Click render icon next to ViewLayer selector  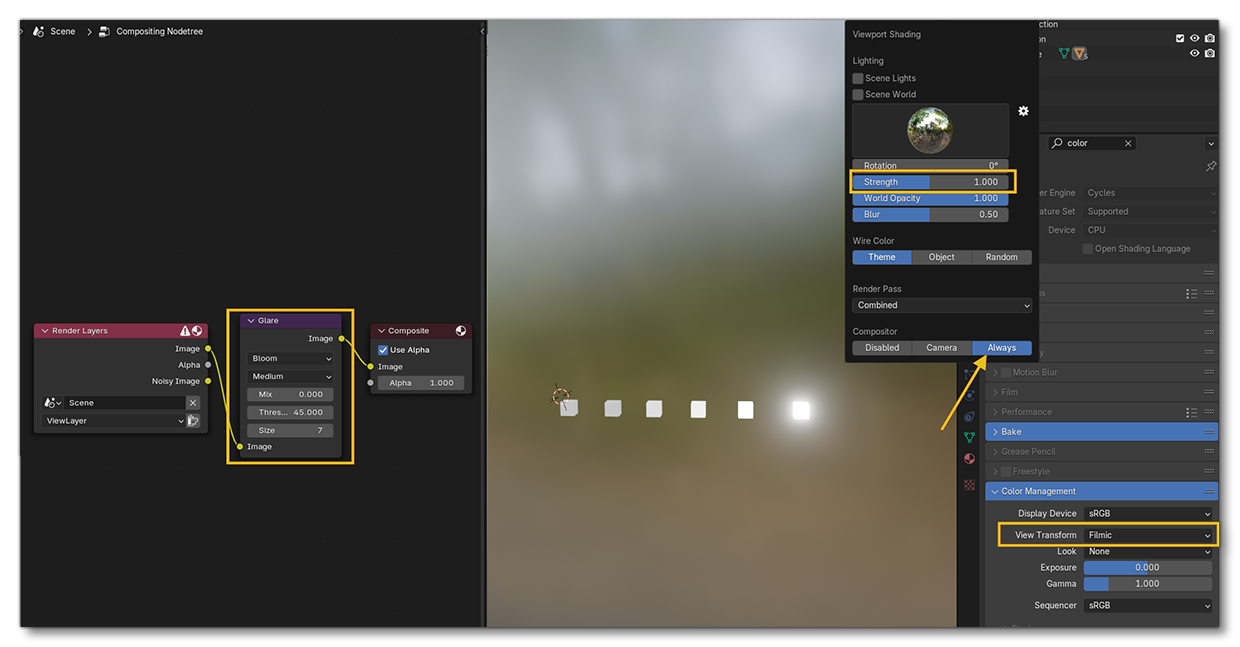click(x=194, y=421)
